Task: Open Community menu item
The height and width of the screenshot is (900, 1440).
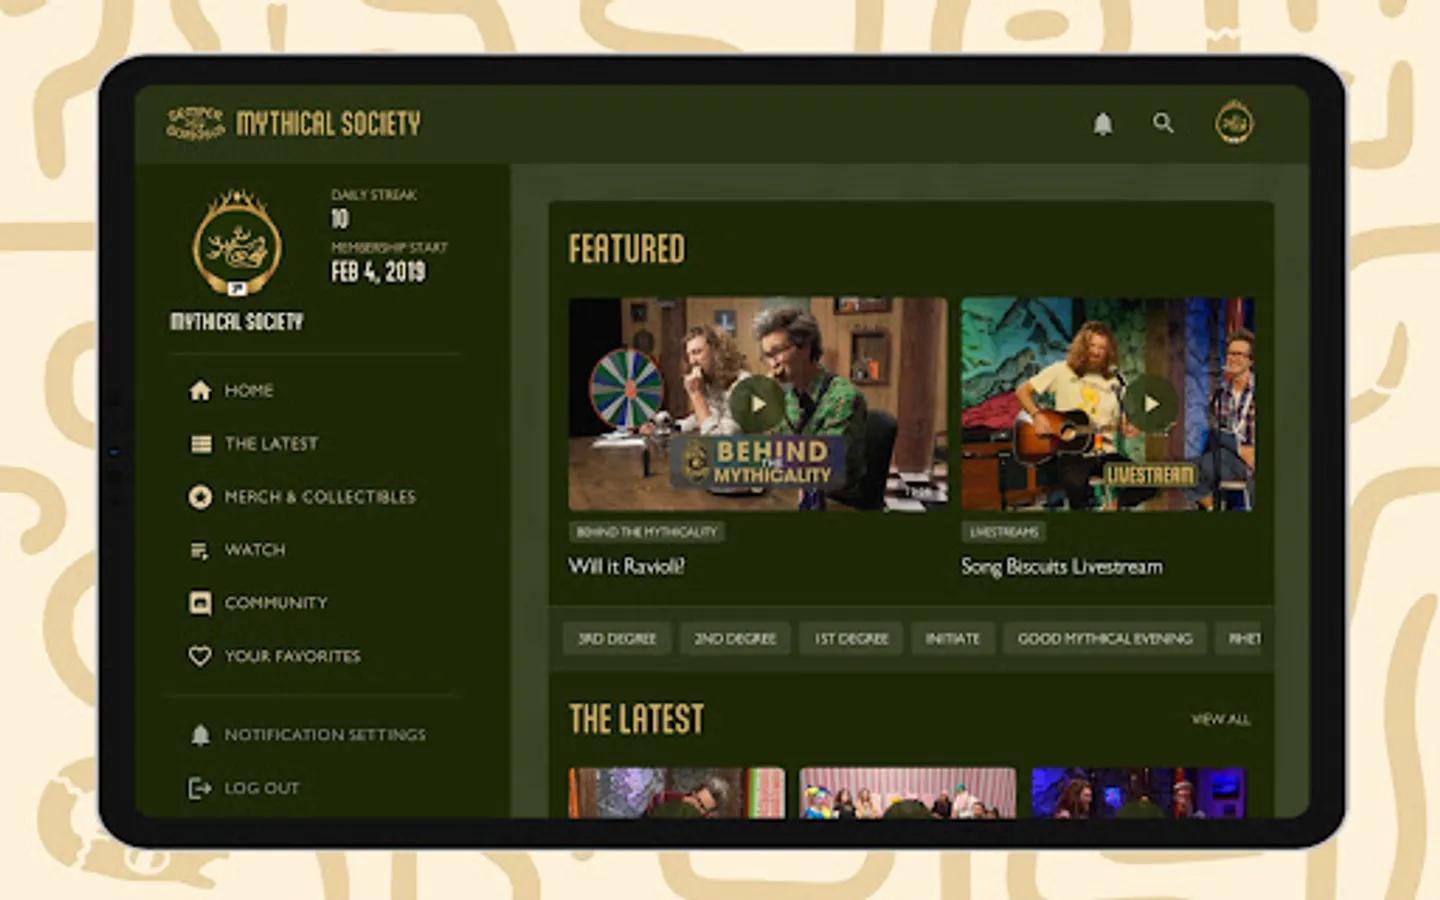Action: [x=276, y=603]
